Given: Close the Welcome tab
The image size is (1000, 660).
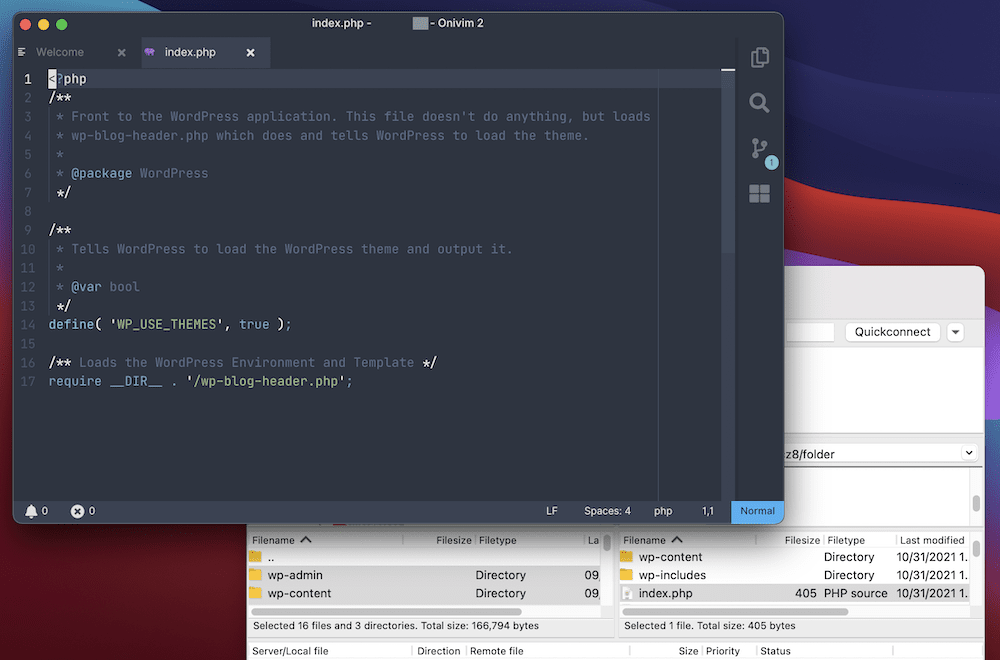Looking at the screenshot, I should tap(121, 53).
